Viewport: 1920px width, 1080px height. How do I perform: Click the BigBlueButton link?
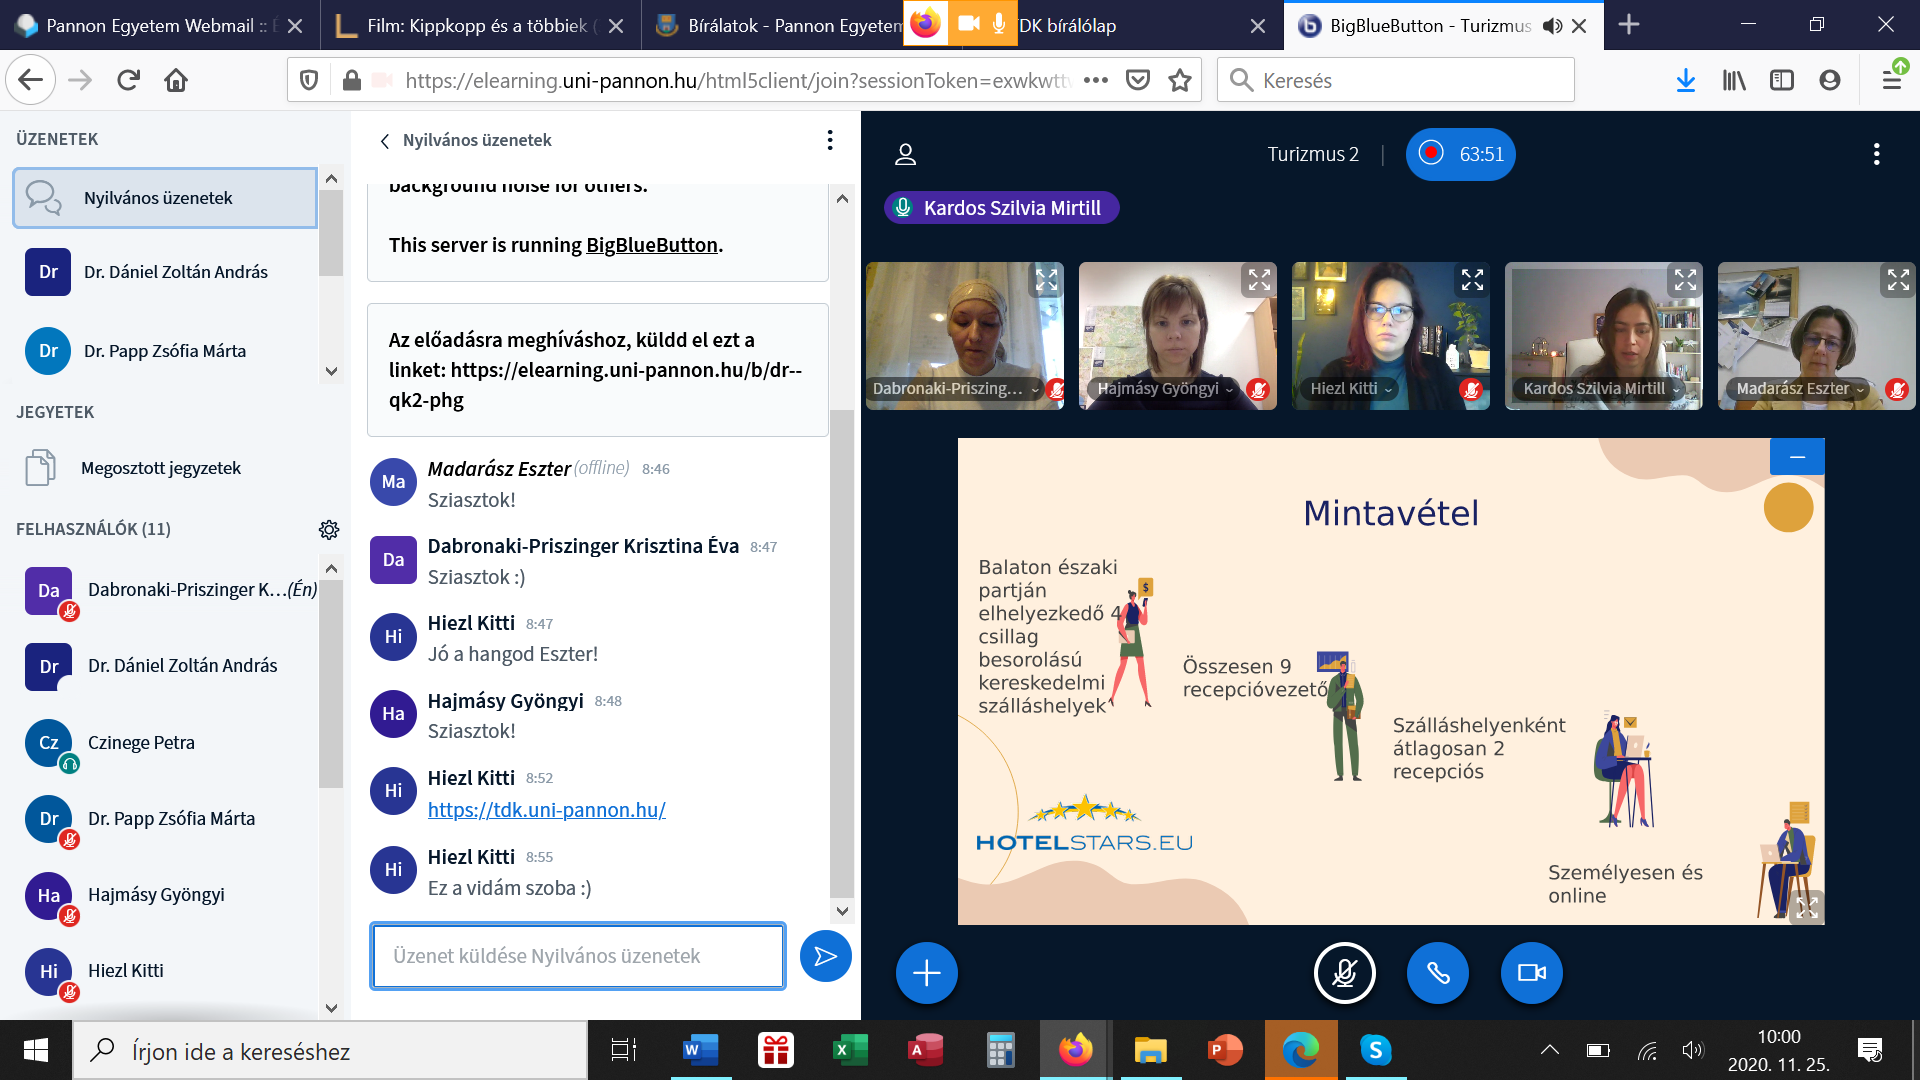click(x=651, y=245)
